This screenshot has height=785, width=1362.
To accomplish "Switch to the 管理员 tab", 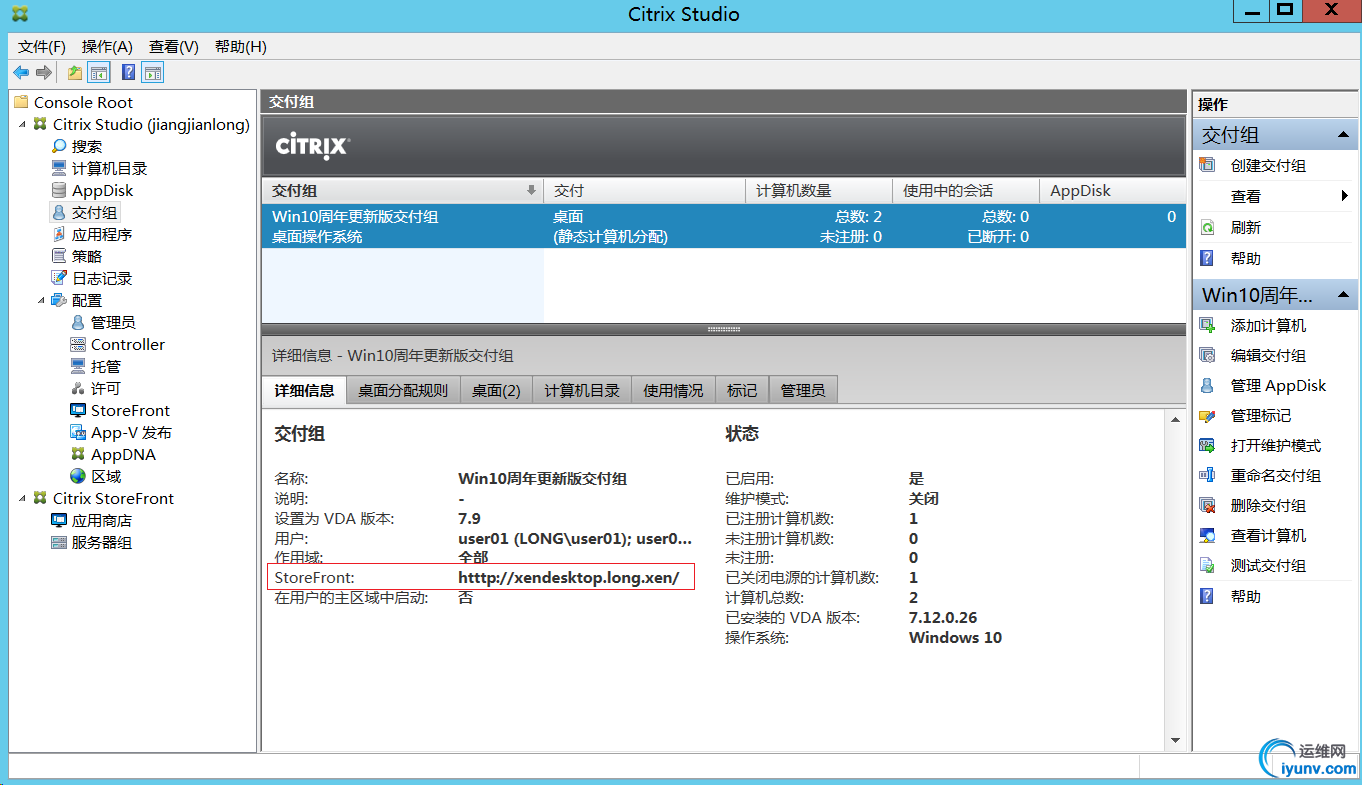I will pyautogui.click(x=803, y=391).
